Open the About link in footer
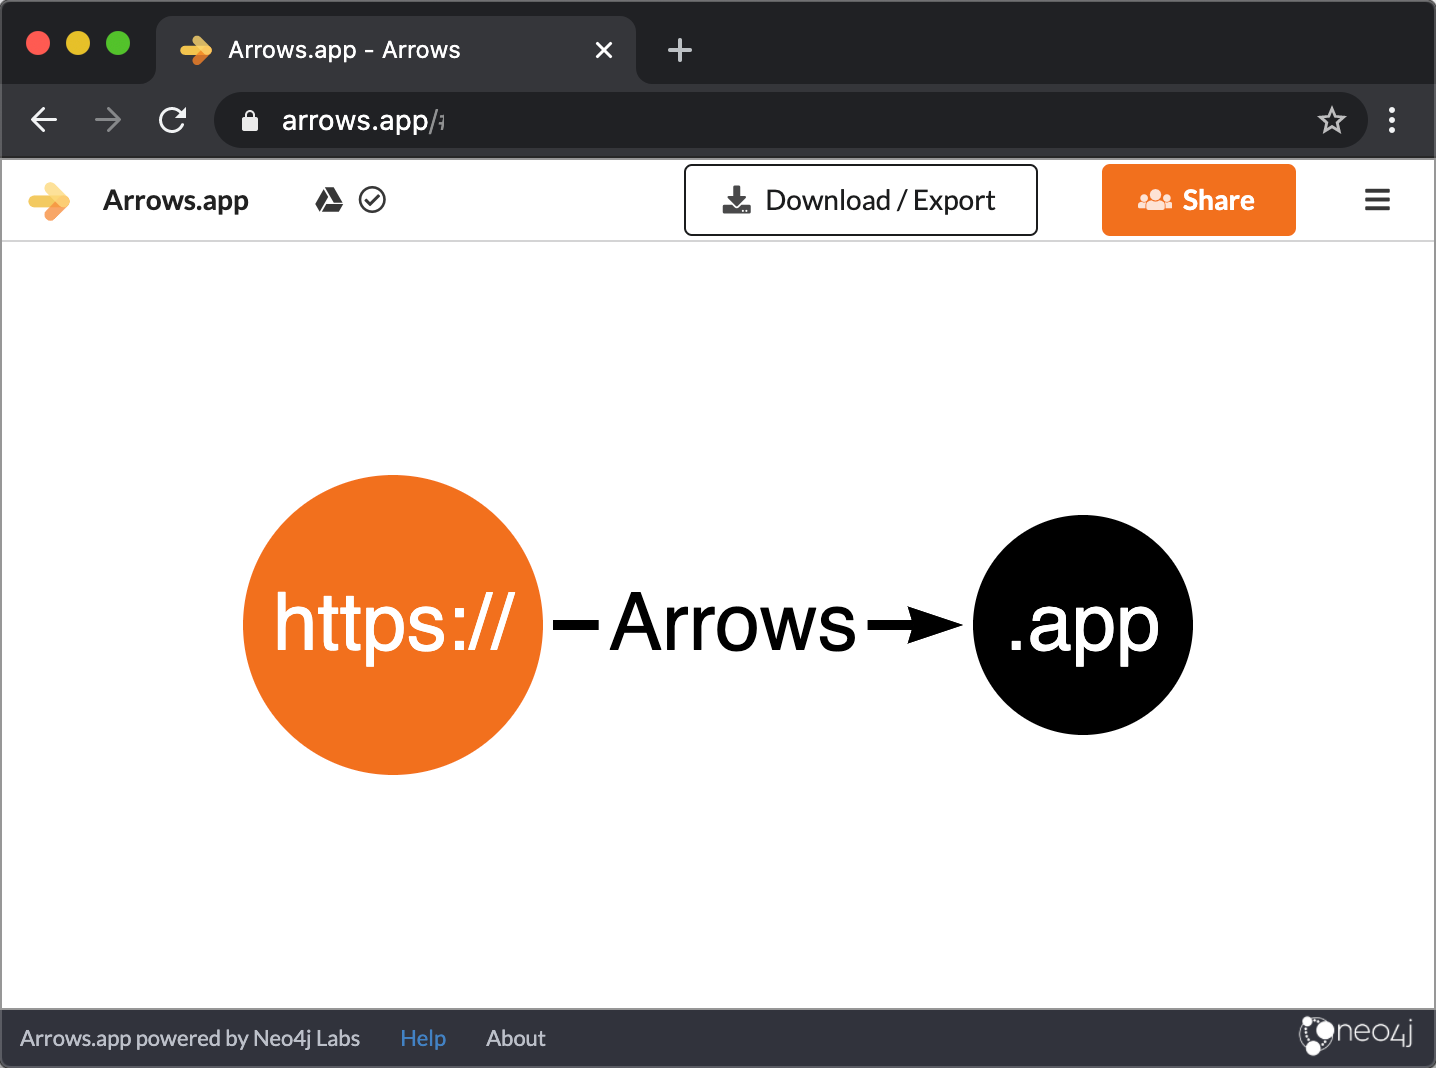The image size is (1436, 1068). 516,1038
